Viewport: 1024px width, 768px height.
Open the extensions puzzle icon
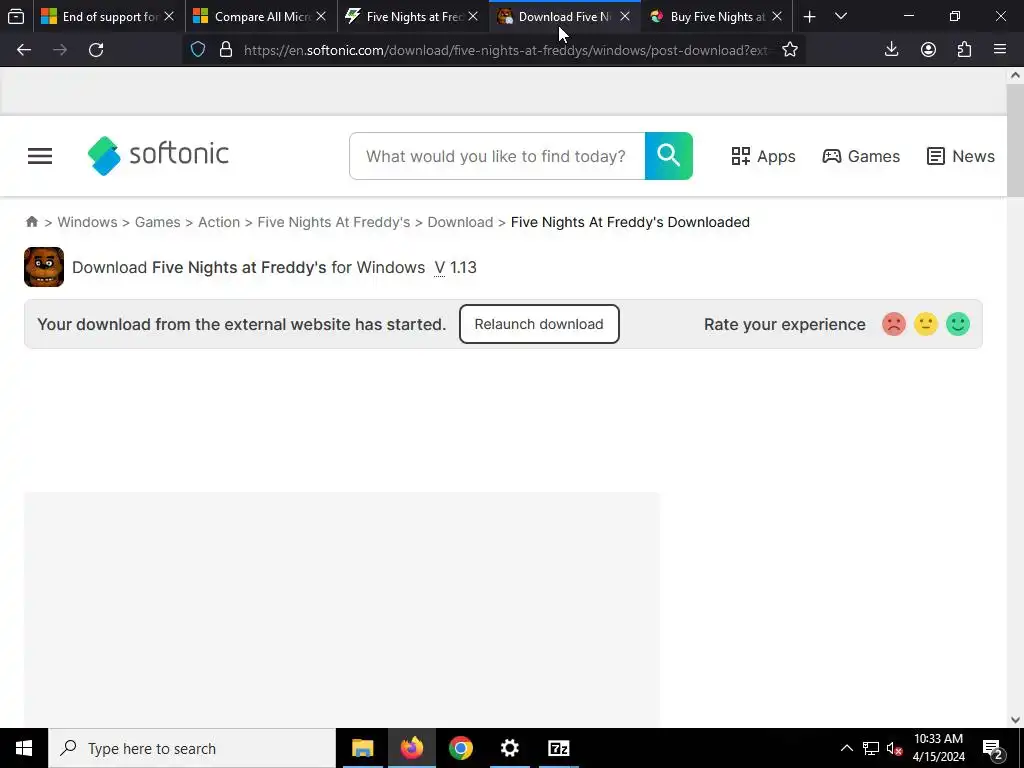click(964, 50)
